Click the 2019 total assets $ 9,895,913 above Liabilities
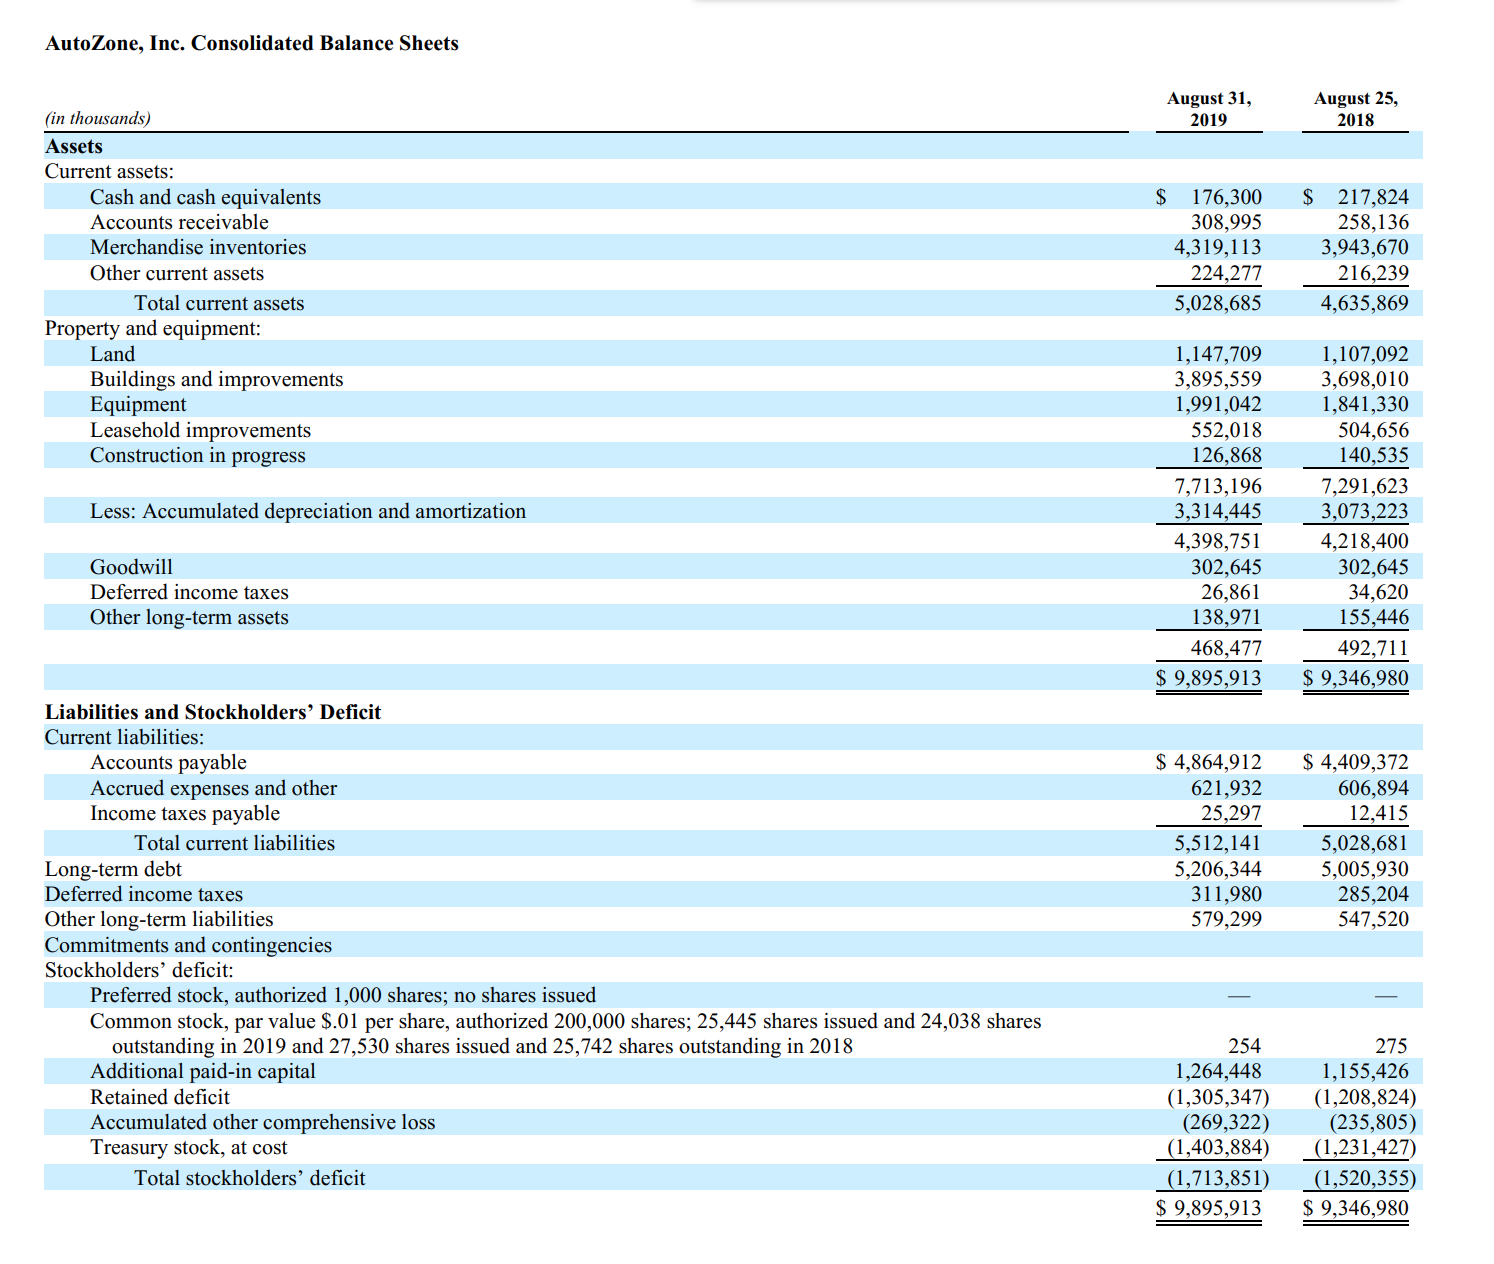The width and height of the screenshot is (1494, 1264). [x=1209, y=678]
